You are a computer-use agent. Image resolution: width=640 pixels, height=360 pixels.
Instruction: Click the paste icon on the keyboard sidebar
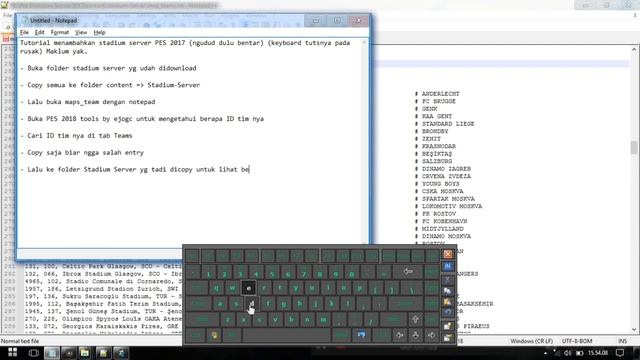click(448, 302)
